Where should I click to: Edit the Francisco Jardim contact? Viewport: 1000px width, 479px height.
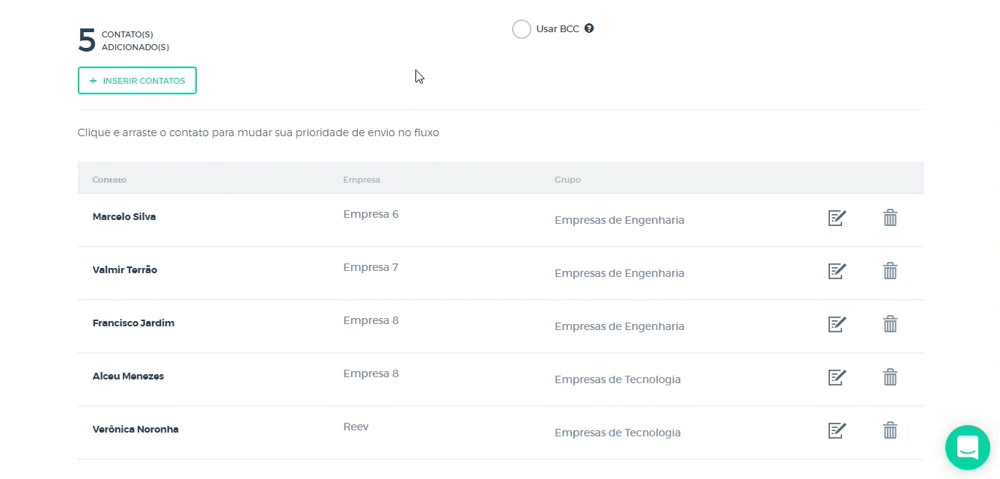tap(837, 324)
